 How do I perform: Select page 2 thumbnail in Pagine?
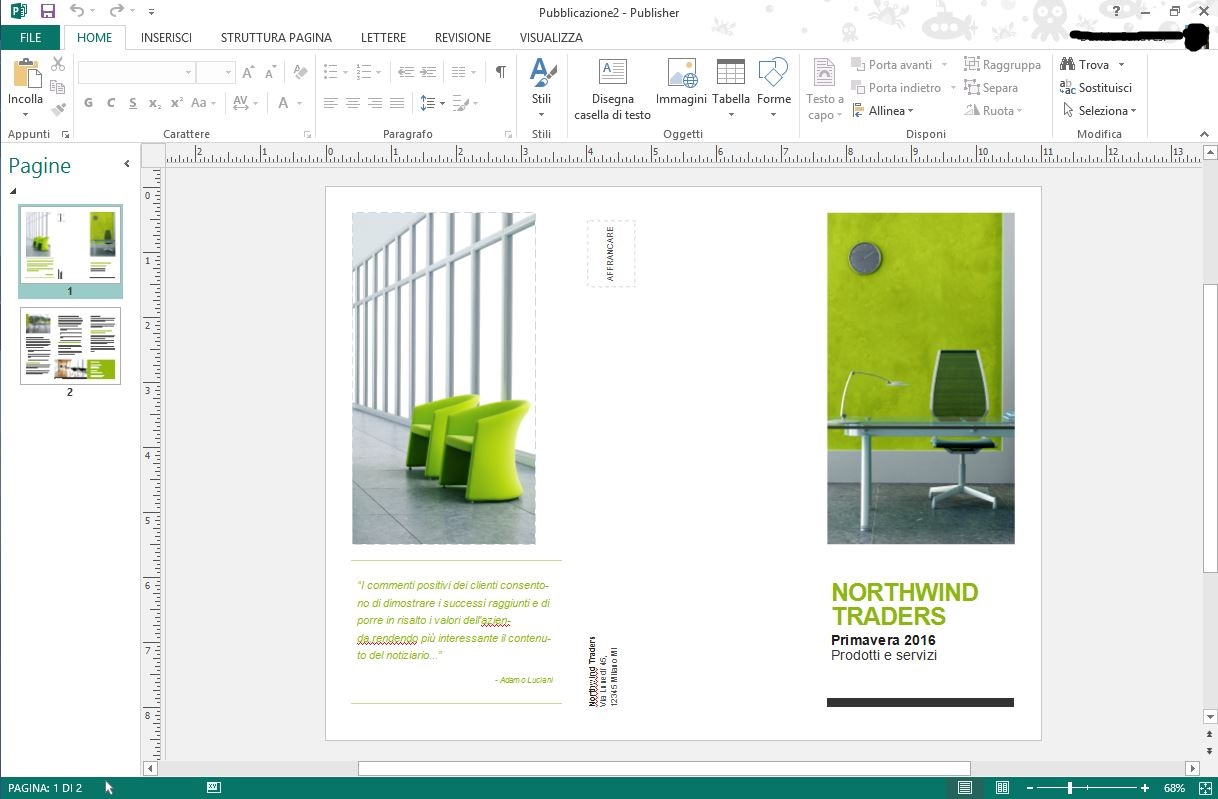[x=70, y=346]
